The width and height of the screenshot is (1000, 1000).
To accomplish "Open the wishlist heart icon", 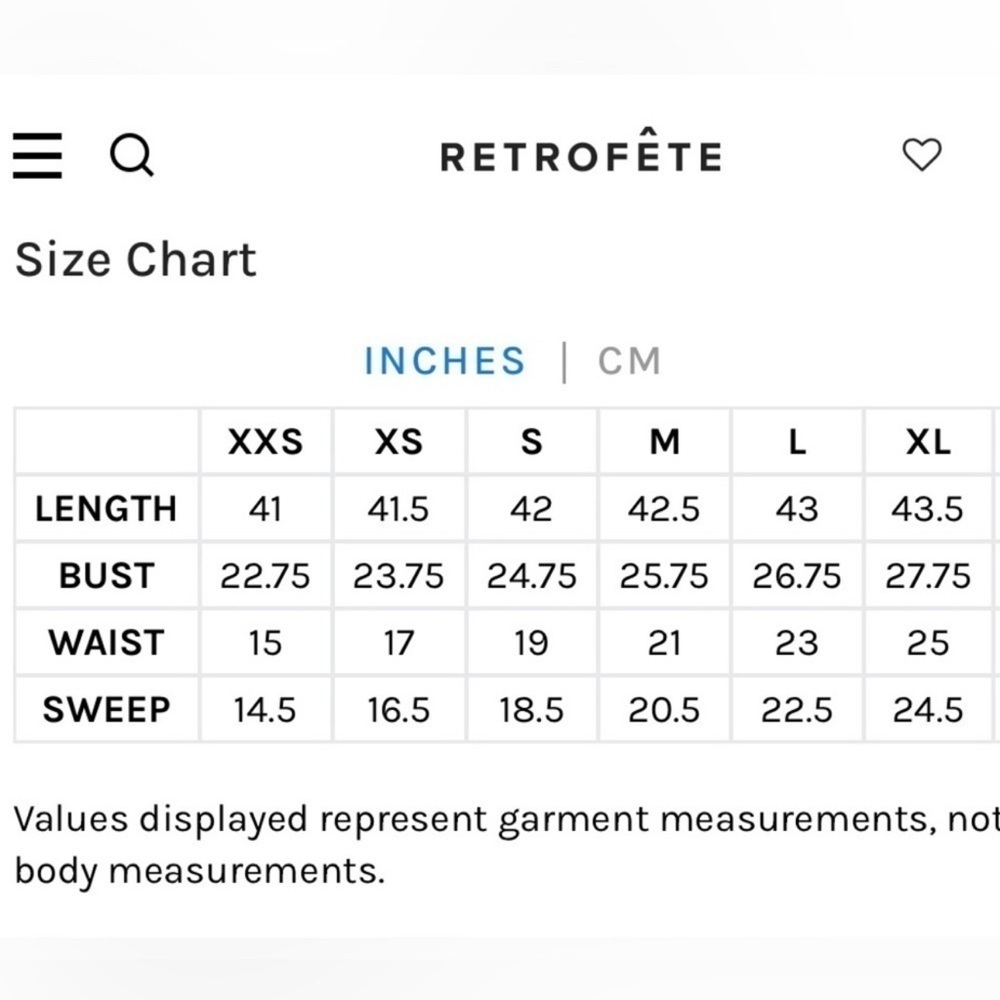I will click(x=921, y=155).
